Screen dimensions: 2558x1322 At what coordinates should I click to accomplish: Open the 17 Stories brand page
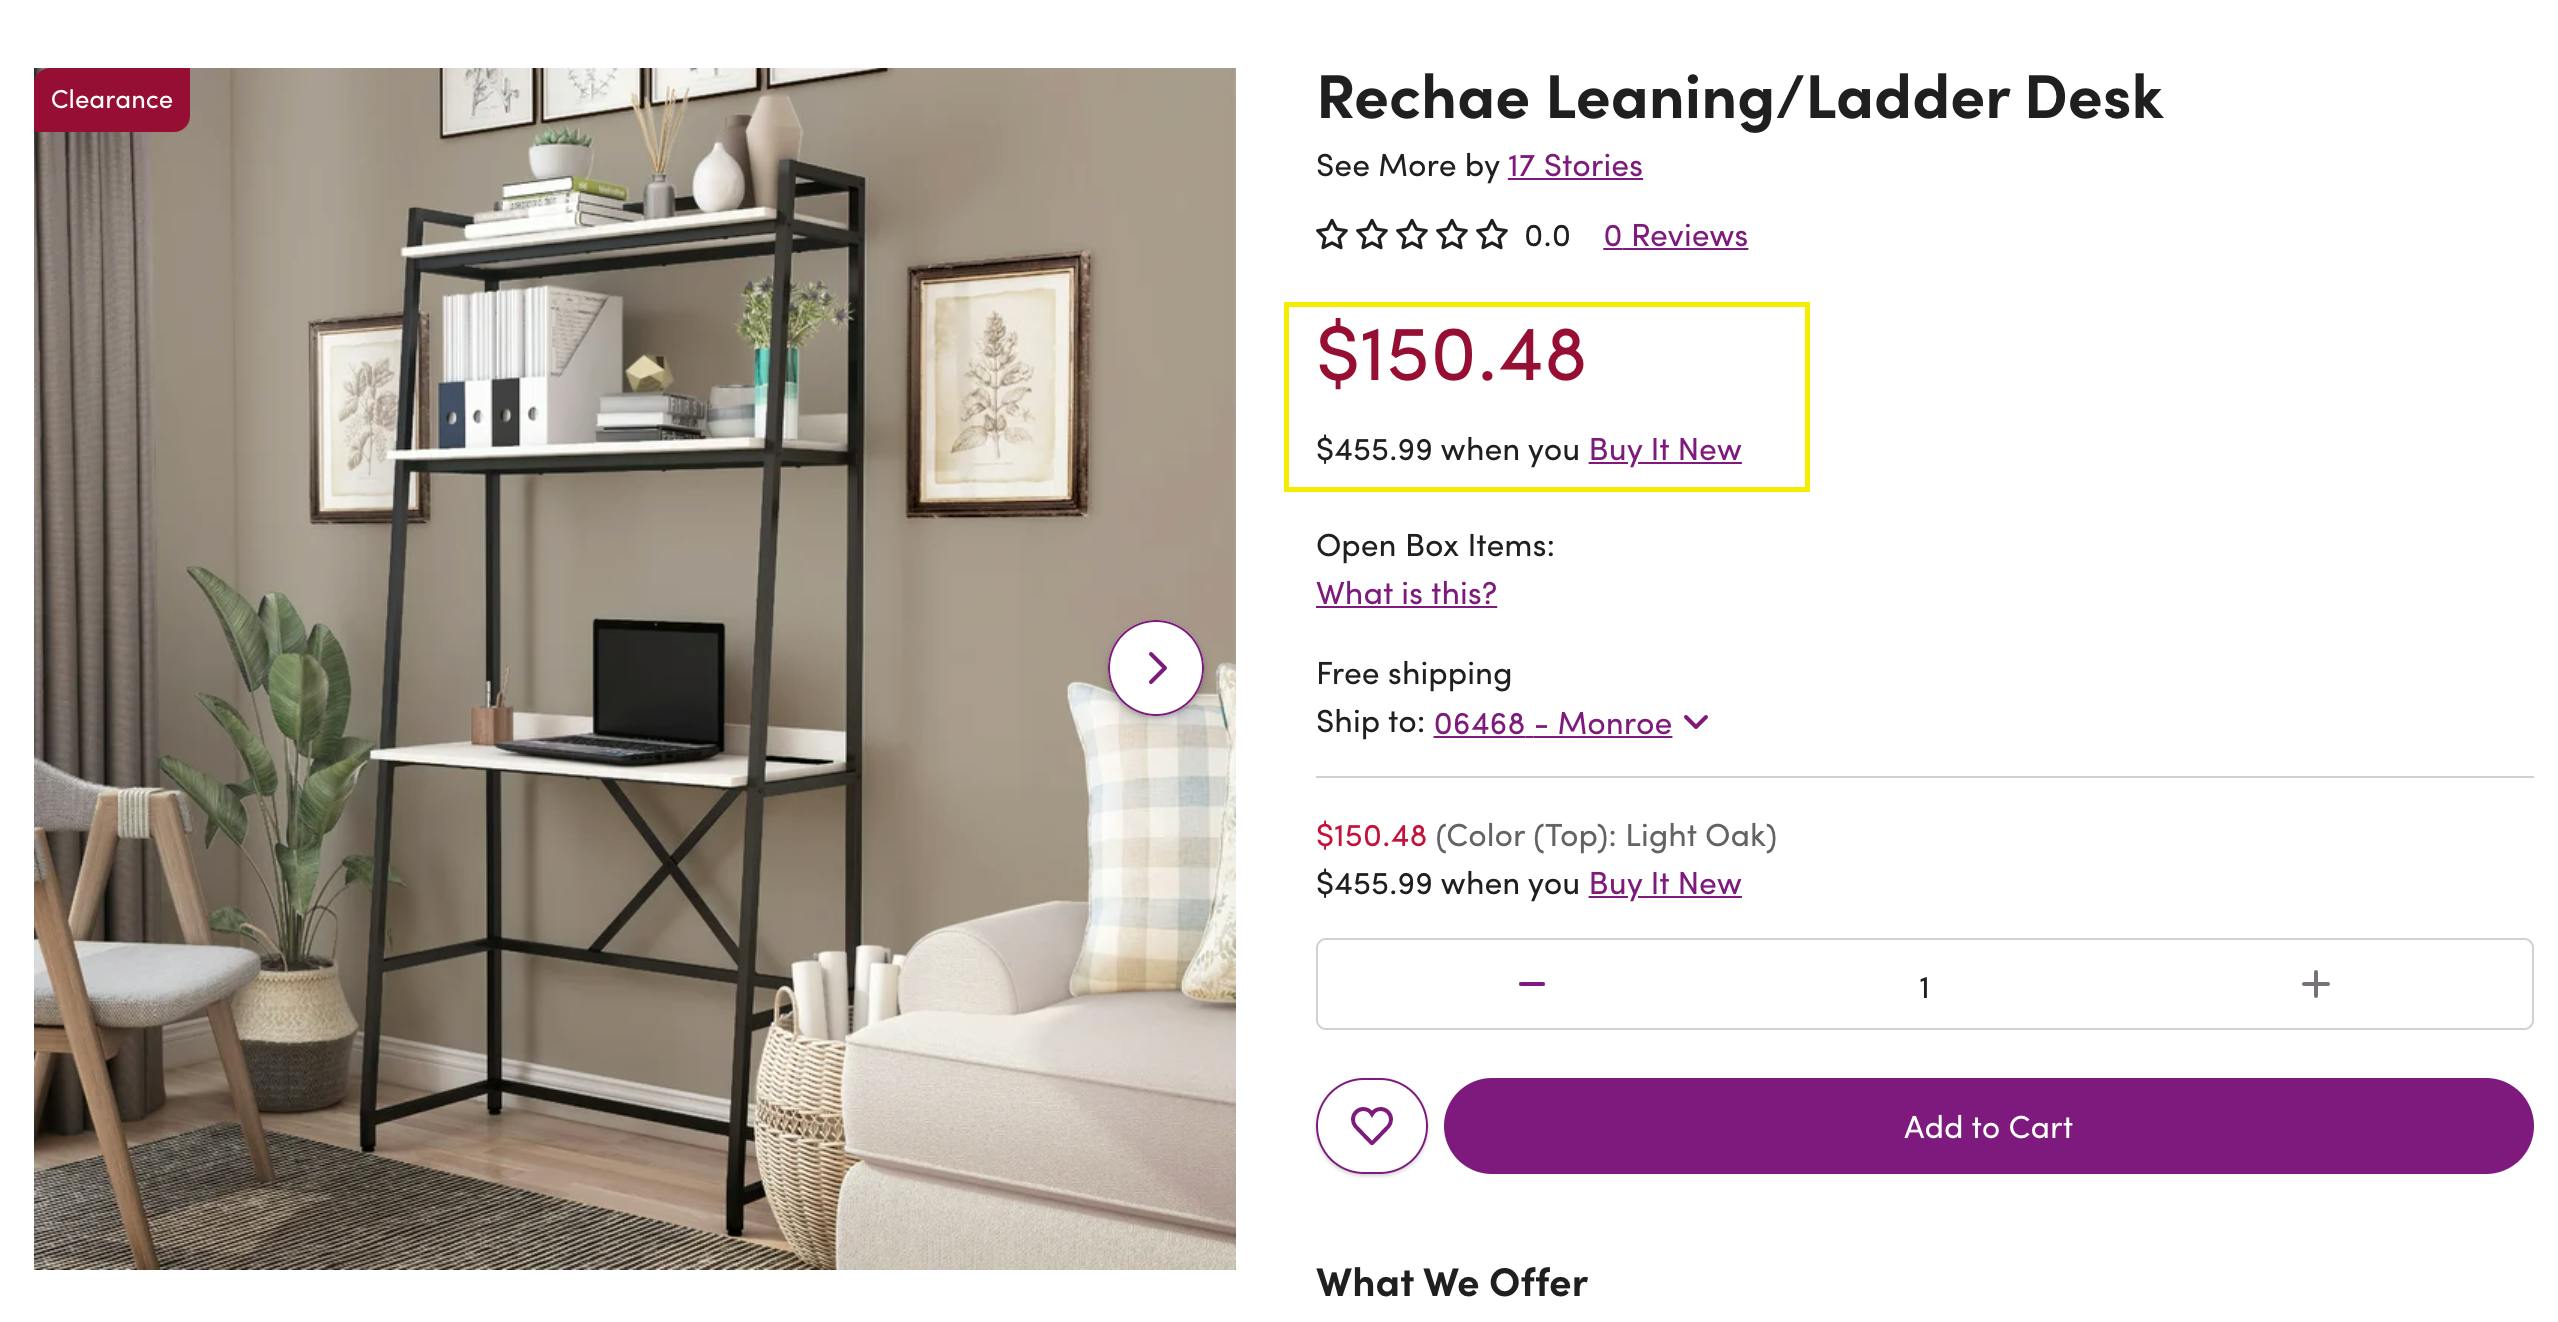1573,166
